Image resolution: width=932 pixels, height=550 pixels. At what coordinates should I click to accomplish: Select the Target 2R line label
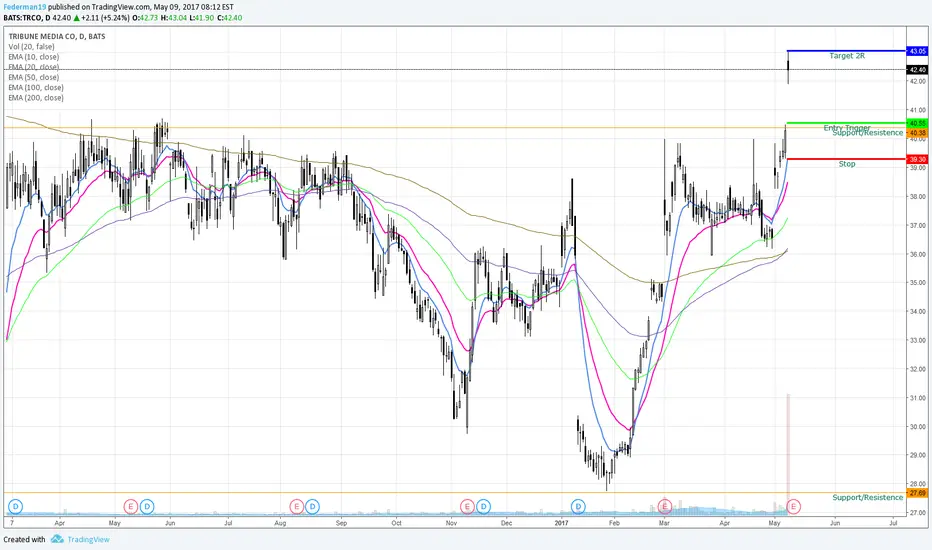pyautogui.click(x=847, y=55)
